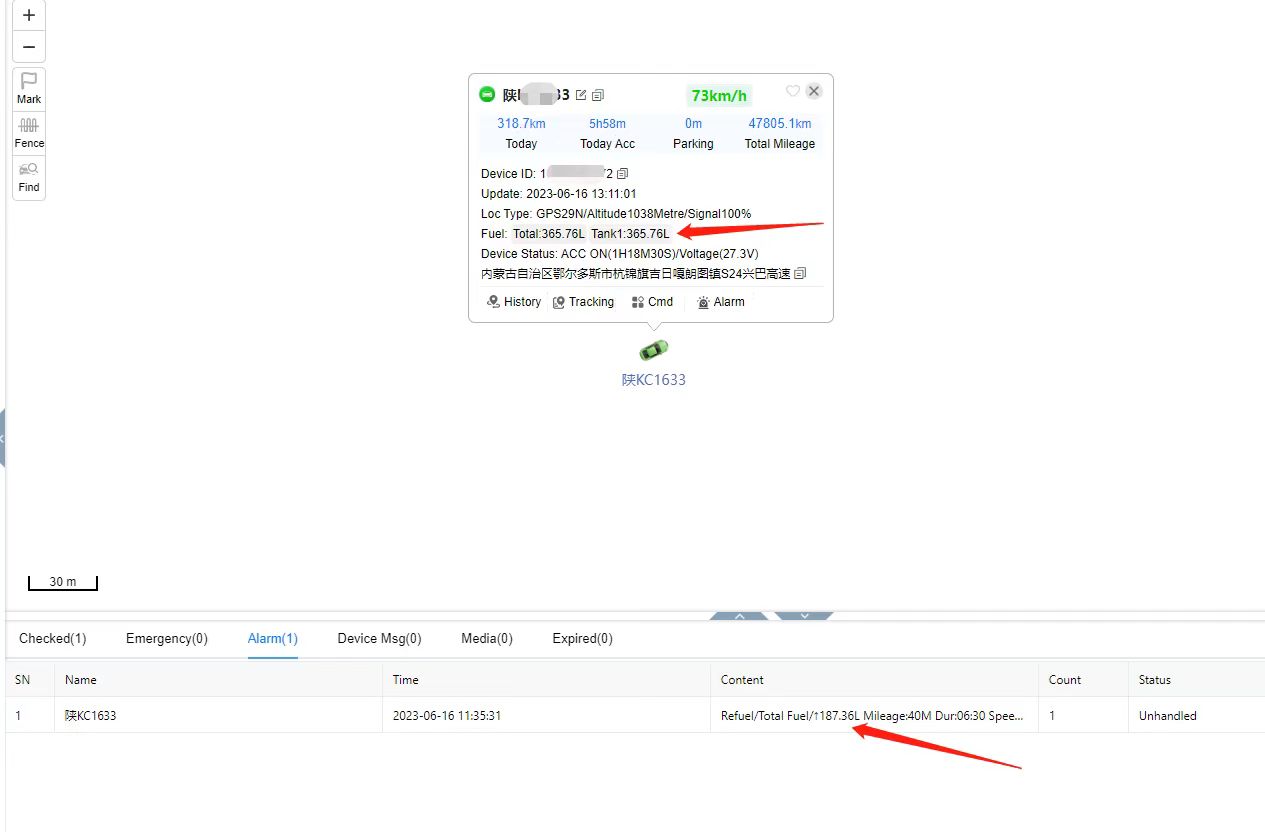Expand the bottom panel upward
This screenshot has width=1265, height=832.
point(739,616)
